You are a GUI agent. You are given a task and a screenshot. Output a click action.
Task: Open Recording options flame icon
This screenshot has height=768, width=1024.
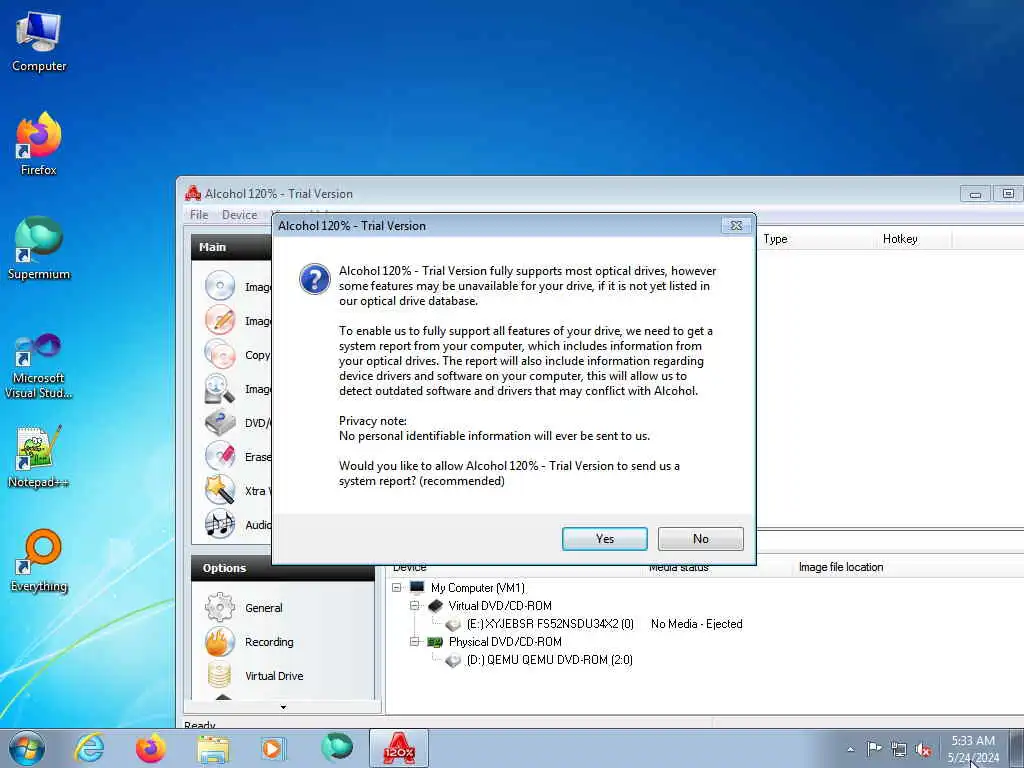219,641
